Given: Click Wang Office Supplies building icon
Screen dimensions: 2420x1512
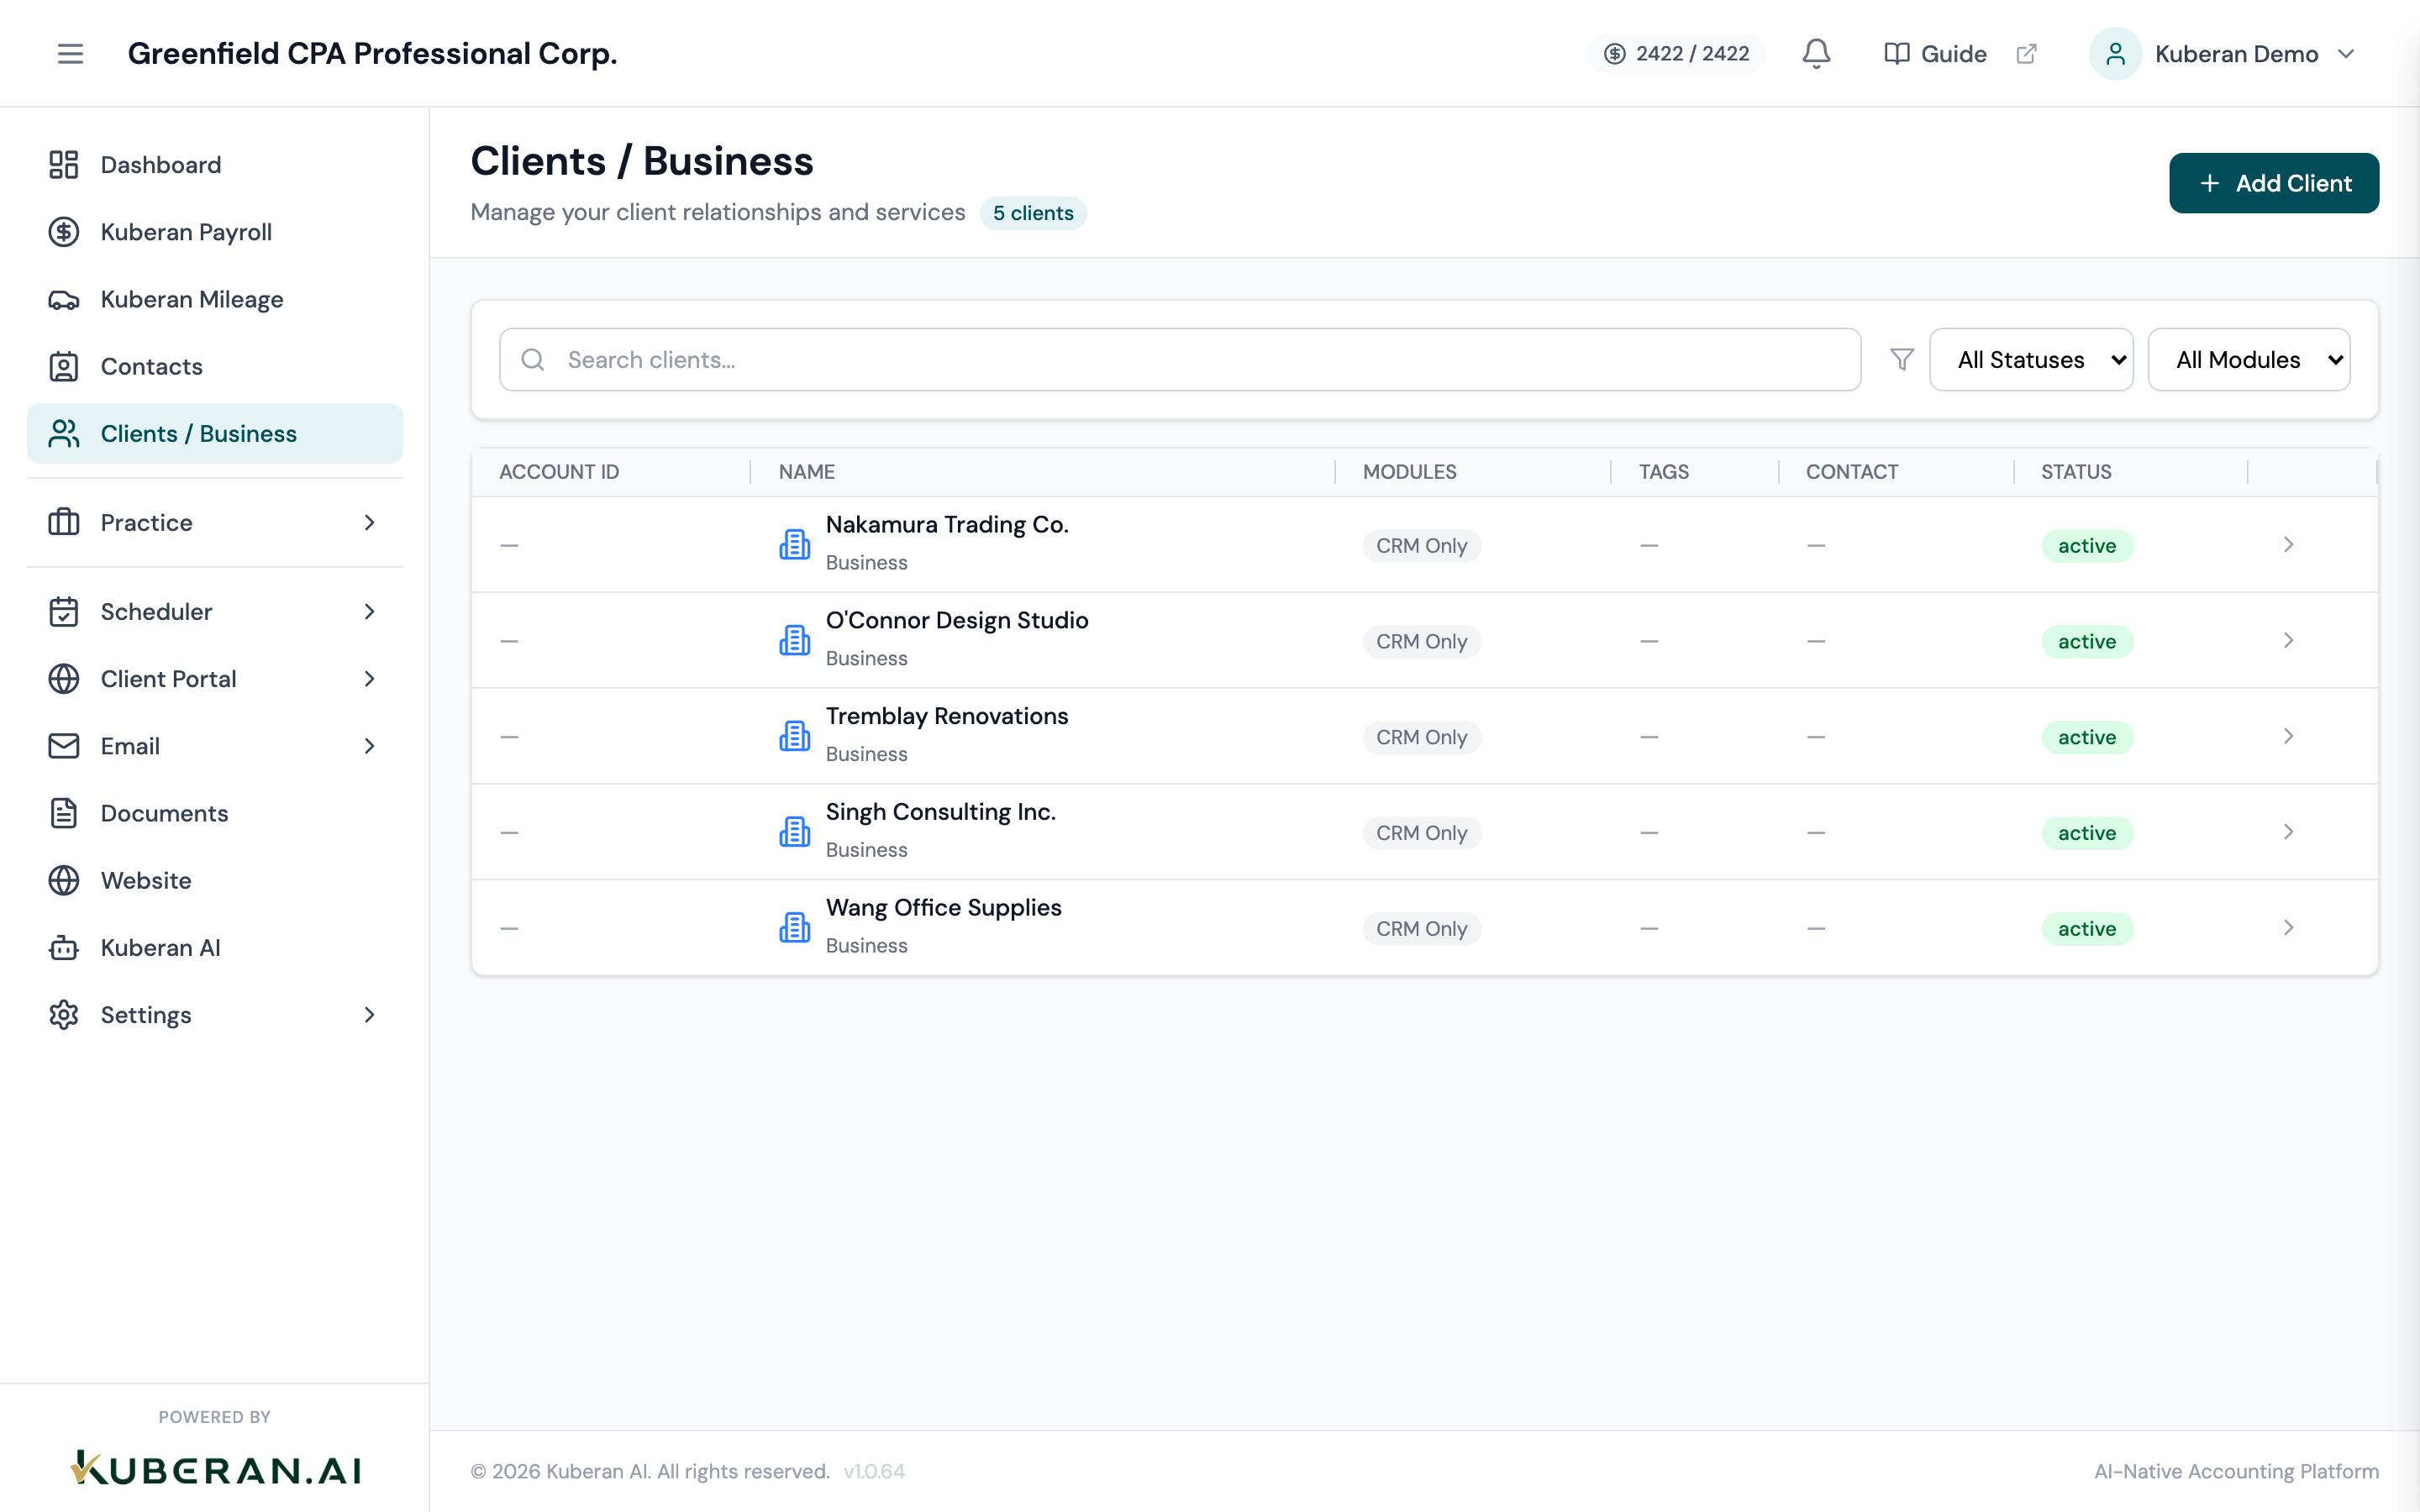Looking at the screenshot, I should 795,928.
